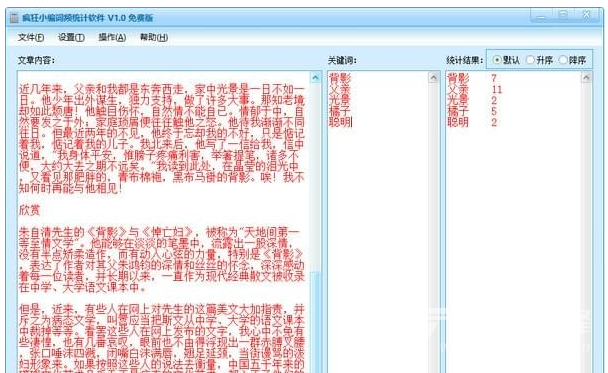Maximize the window
The width and height of the screenshot is (608, 373).
coord(563,16)
